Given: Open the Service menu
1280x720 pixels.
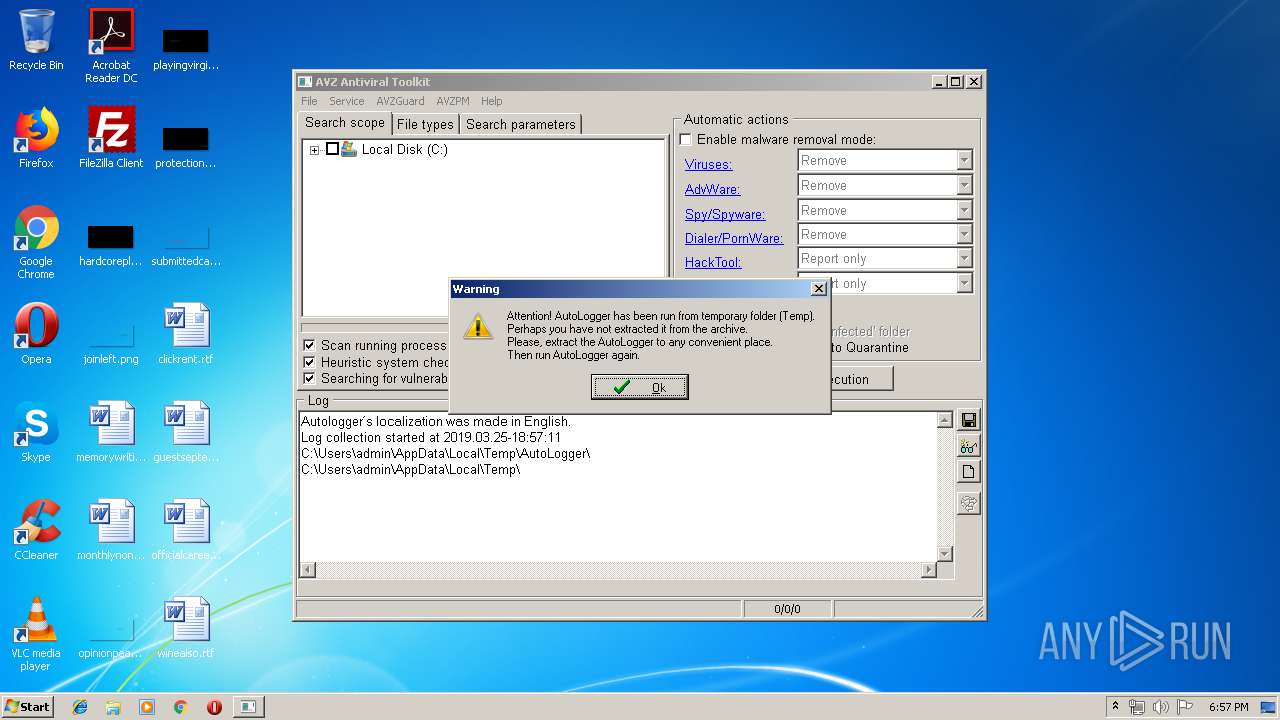Looking at the screenshot, I should 347,101.
